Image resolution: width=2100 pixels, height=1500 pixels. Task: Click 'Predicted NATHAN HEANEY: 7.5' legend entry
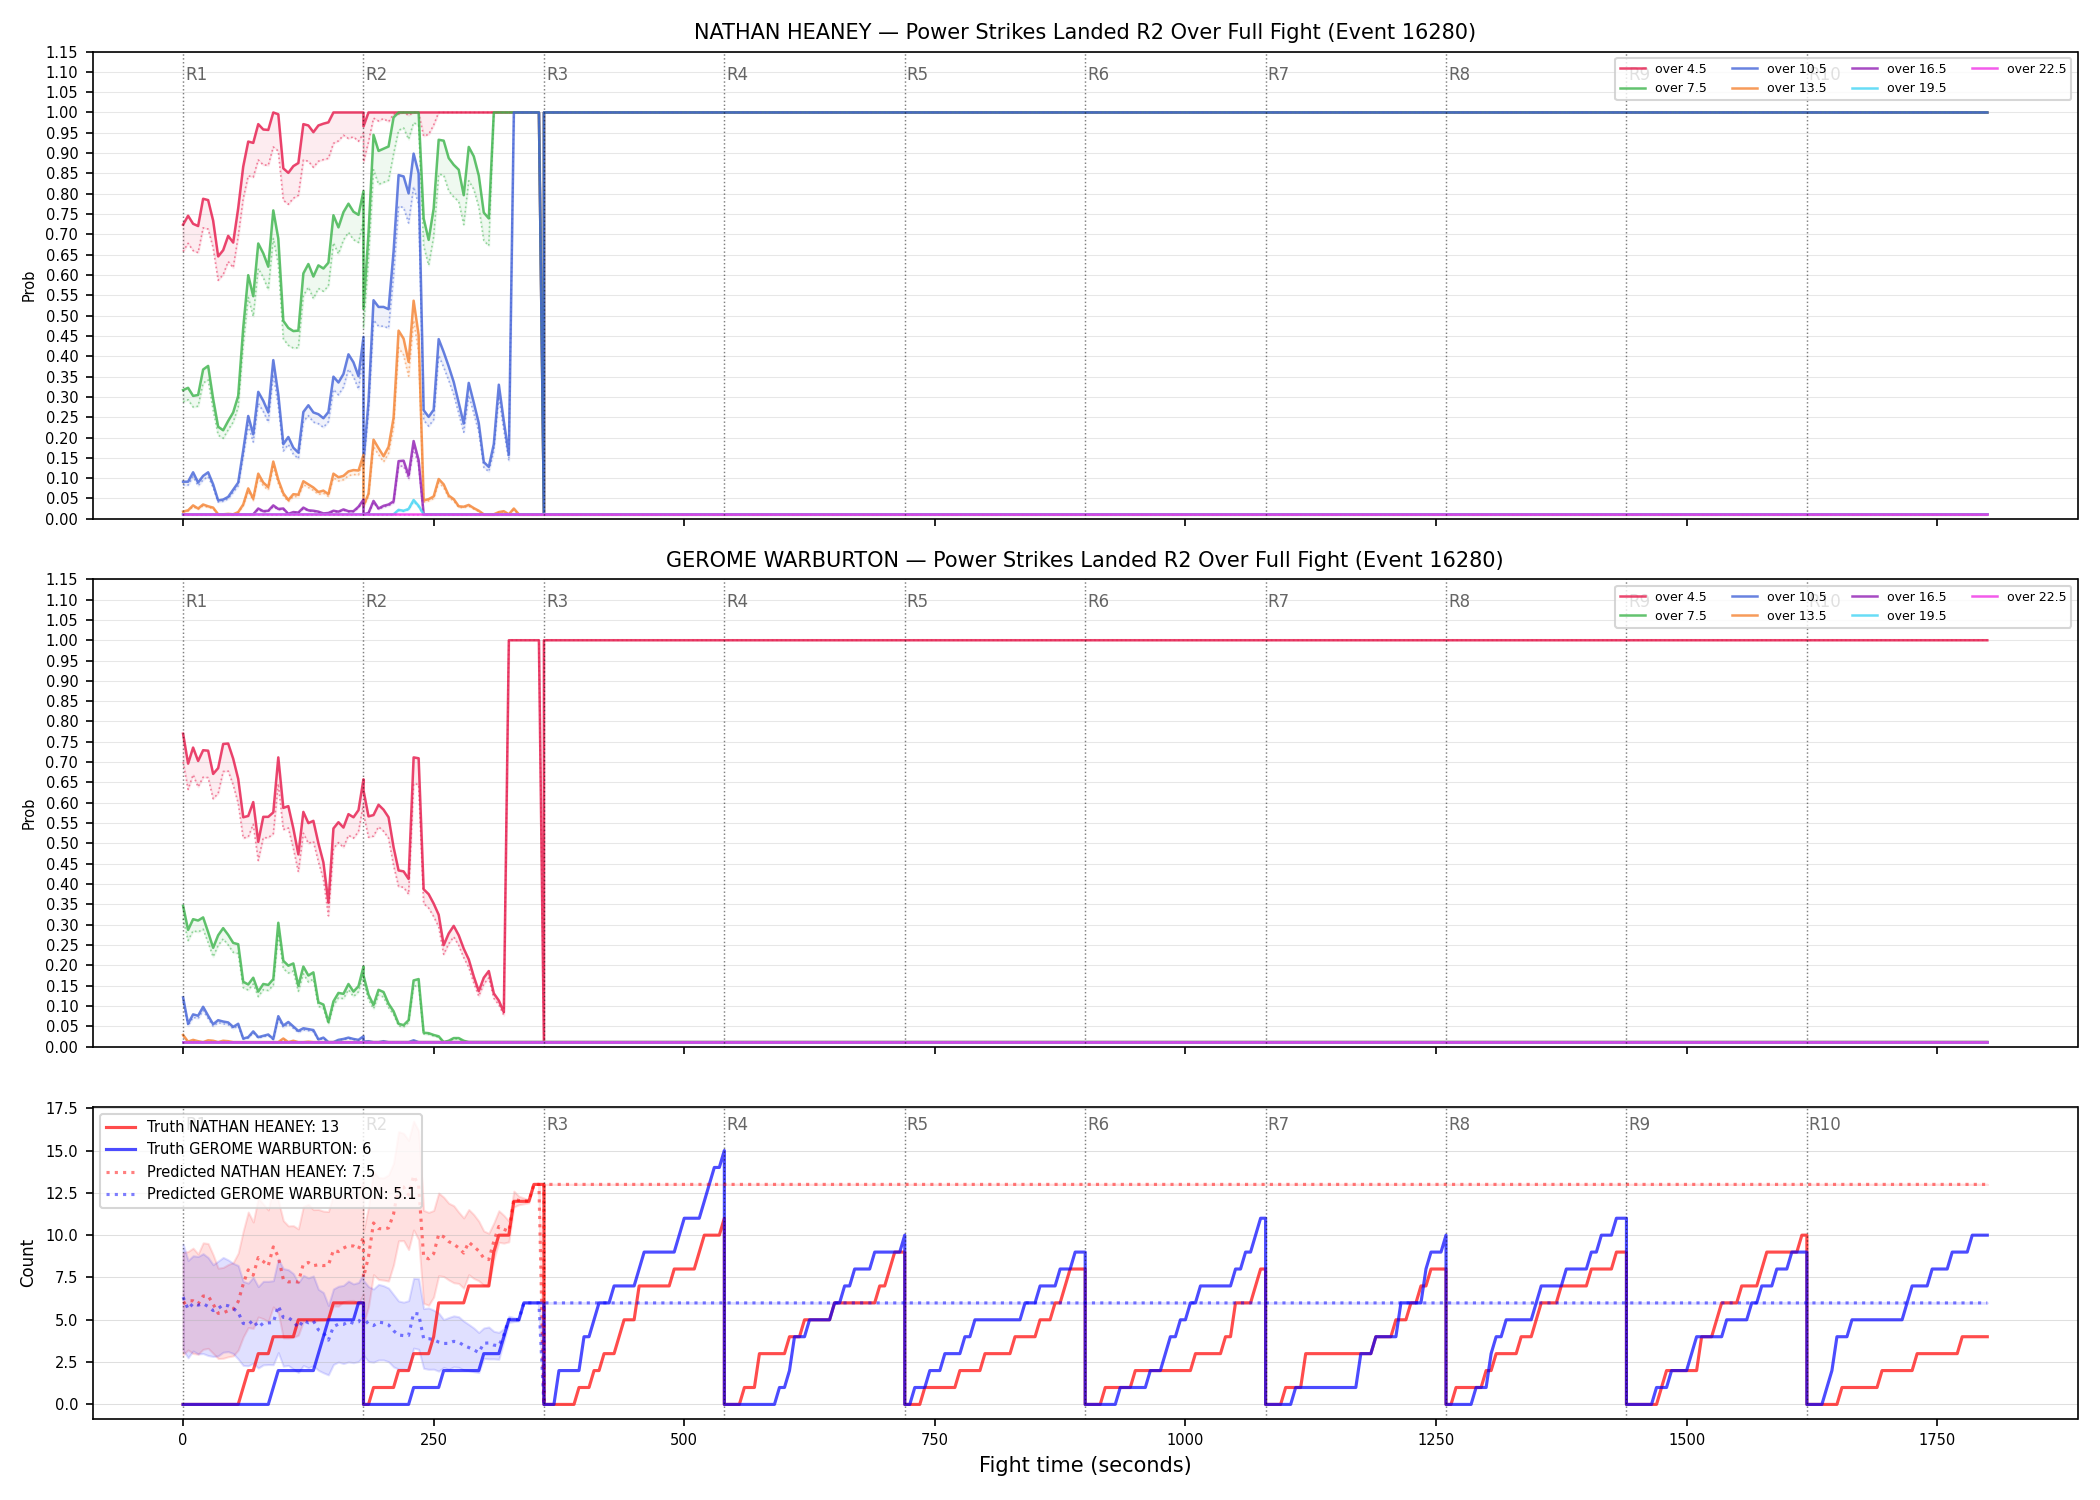pos(240,1172)
